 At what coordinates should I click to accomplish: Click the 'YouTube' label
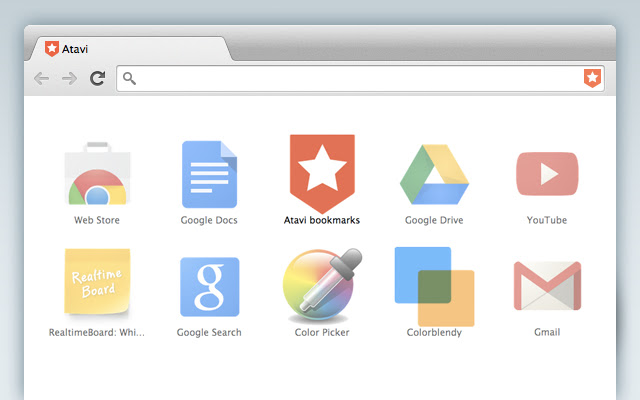[x=547, y=220]
